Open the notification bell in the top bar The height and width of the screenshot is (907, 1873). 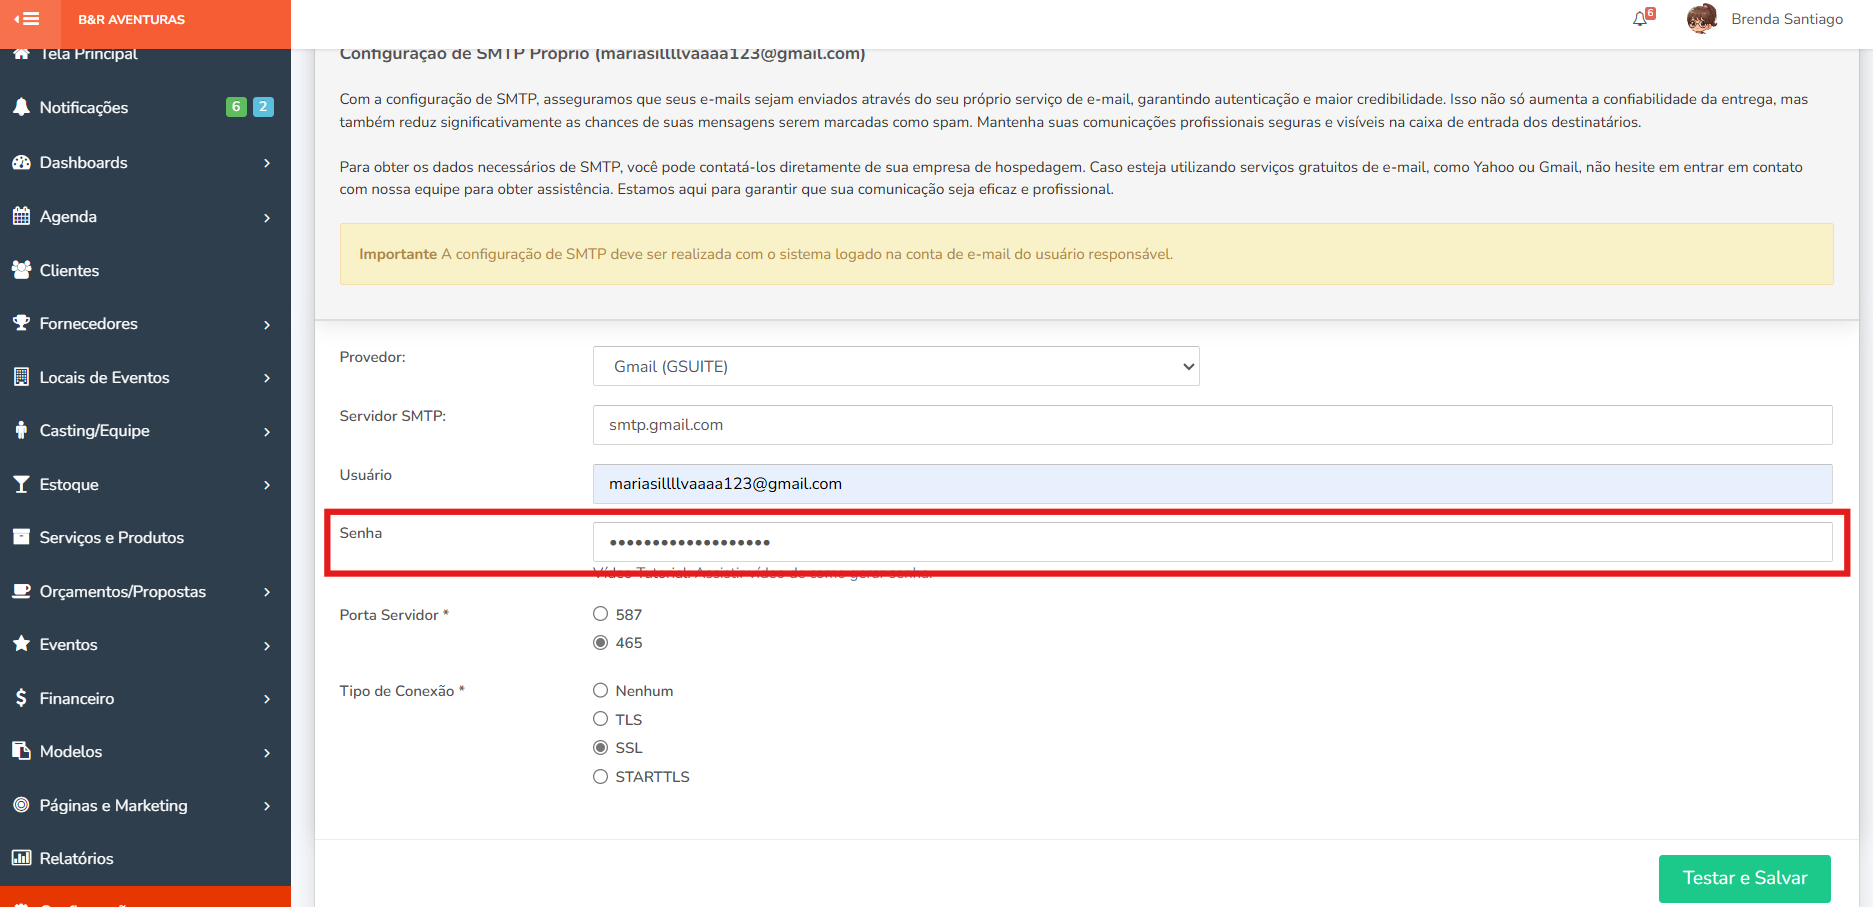1640,19
